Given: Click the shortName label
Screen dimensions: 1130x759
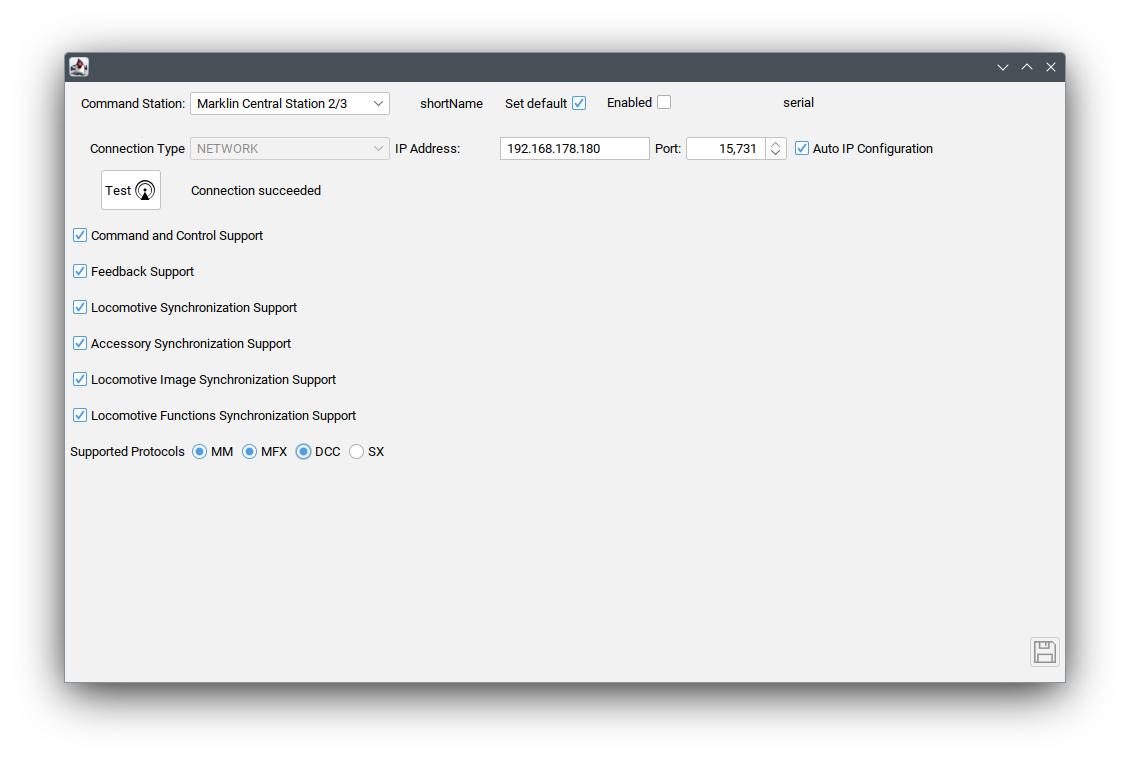Looking at the screenshot, I should tap(451, 104).
